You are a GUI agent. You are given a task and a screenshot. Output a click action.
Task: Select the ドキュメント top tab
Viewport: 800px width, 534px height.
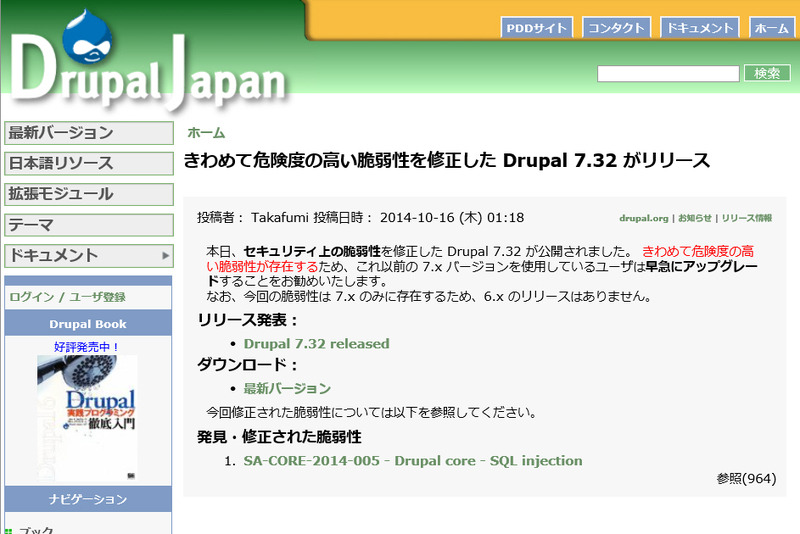(699, 28)
